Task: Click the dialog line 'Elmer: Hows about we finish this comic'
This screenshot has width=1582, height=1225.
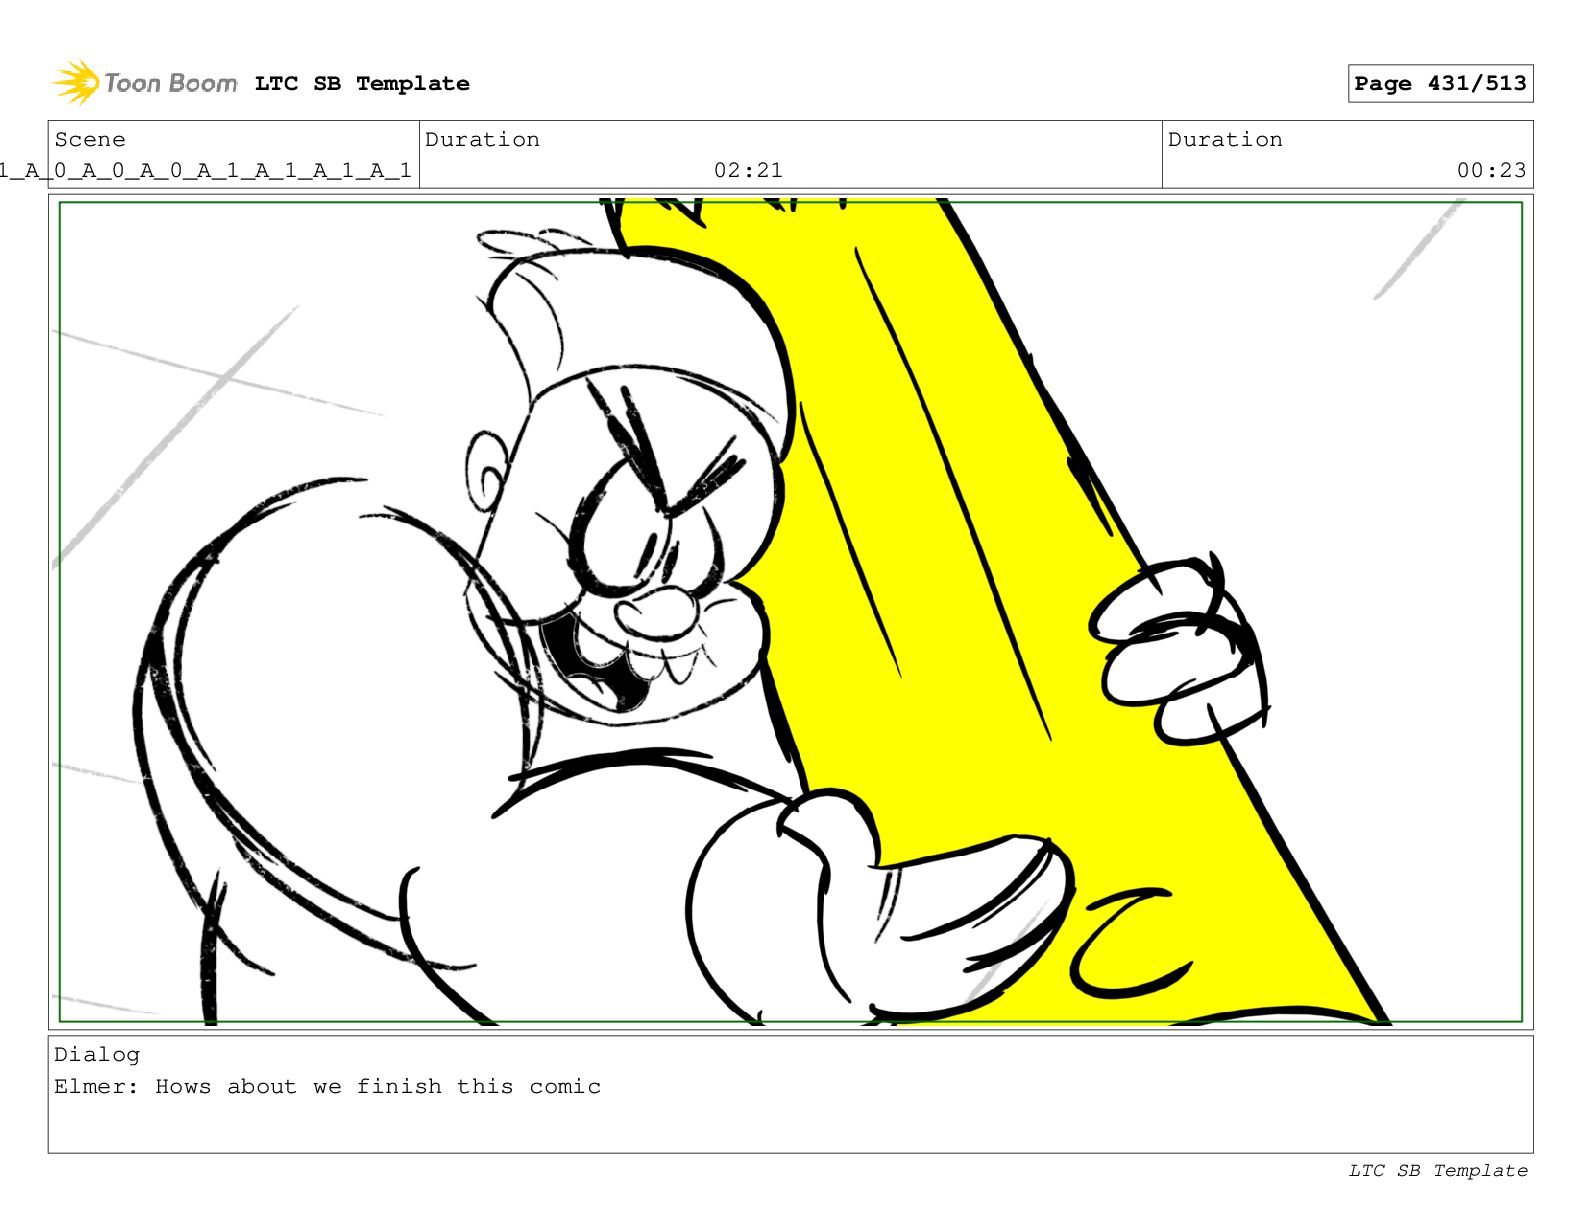Action: coord(328,1087)
